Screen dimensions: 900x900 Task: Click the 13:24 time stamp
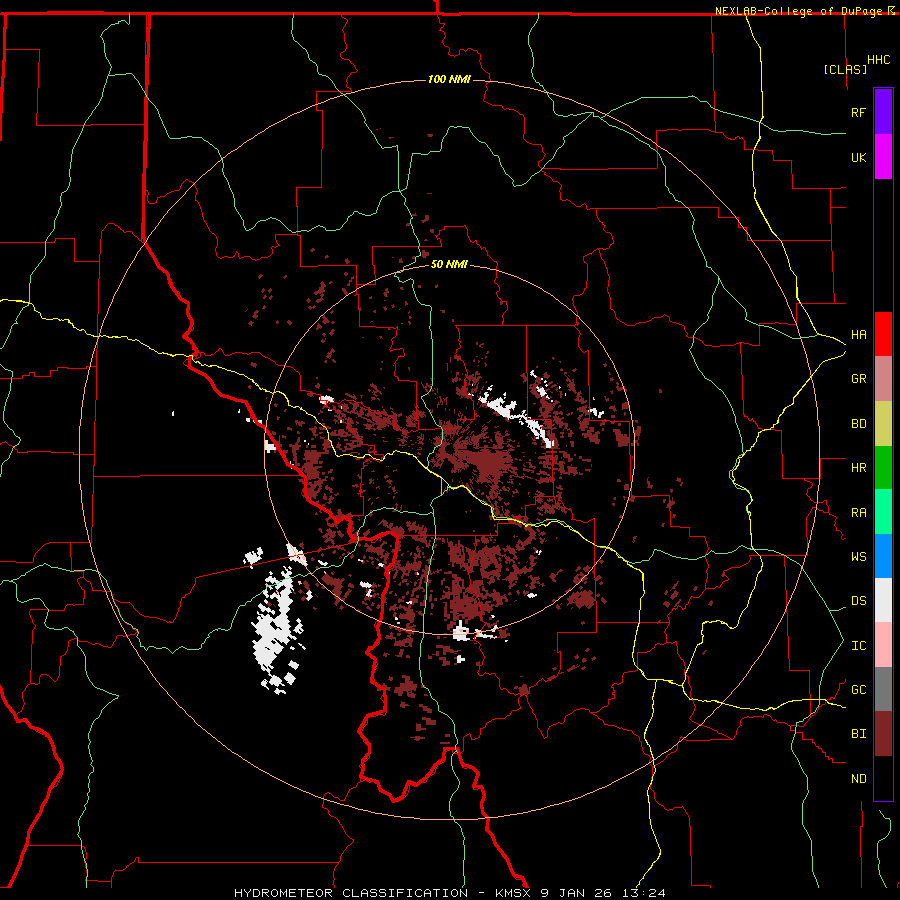pyautogui.click(x=643, y=893)
